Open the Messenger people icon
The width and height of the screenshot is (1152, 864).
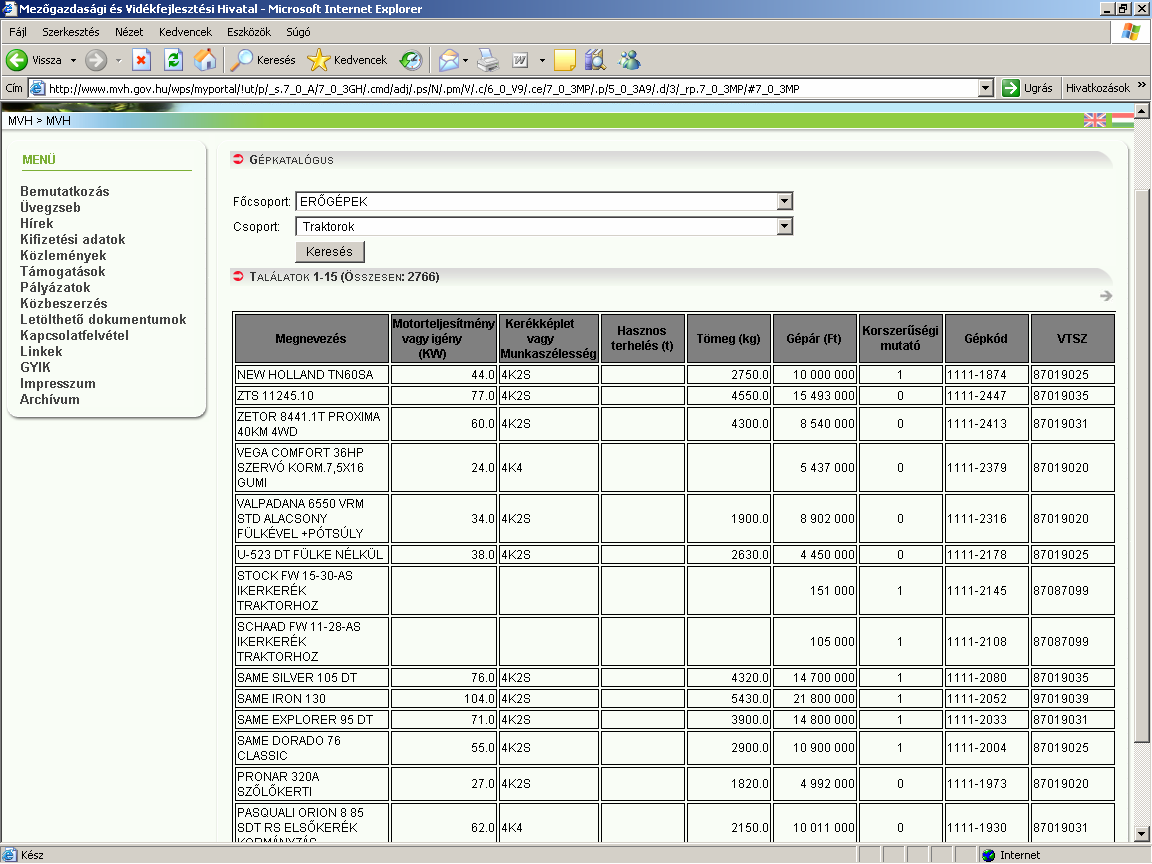click(630, 60)
